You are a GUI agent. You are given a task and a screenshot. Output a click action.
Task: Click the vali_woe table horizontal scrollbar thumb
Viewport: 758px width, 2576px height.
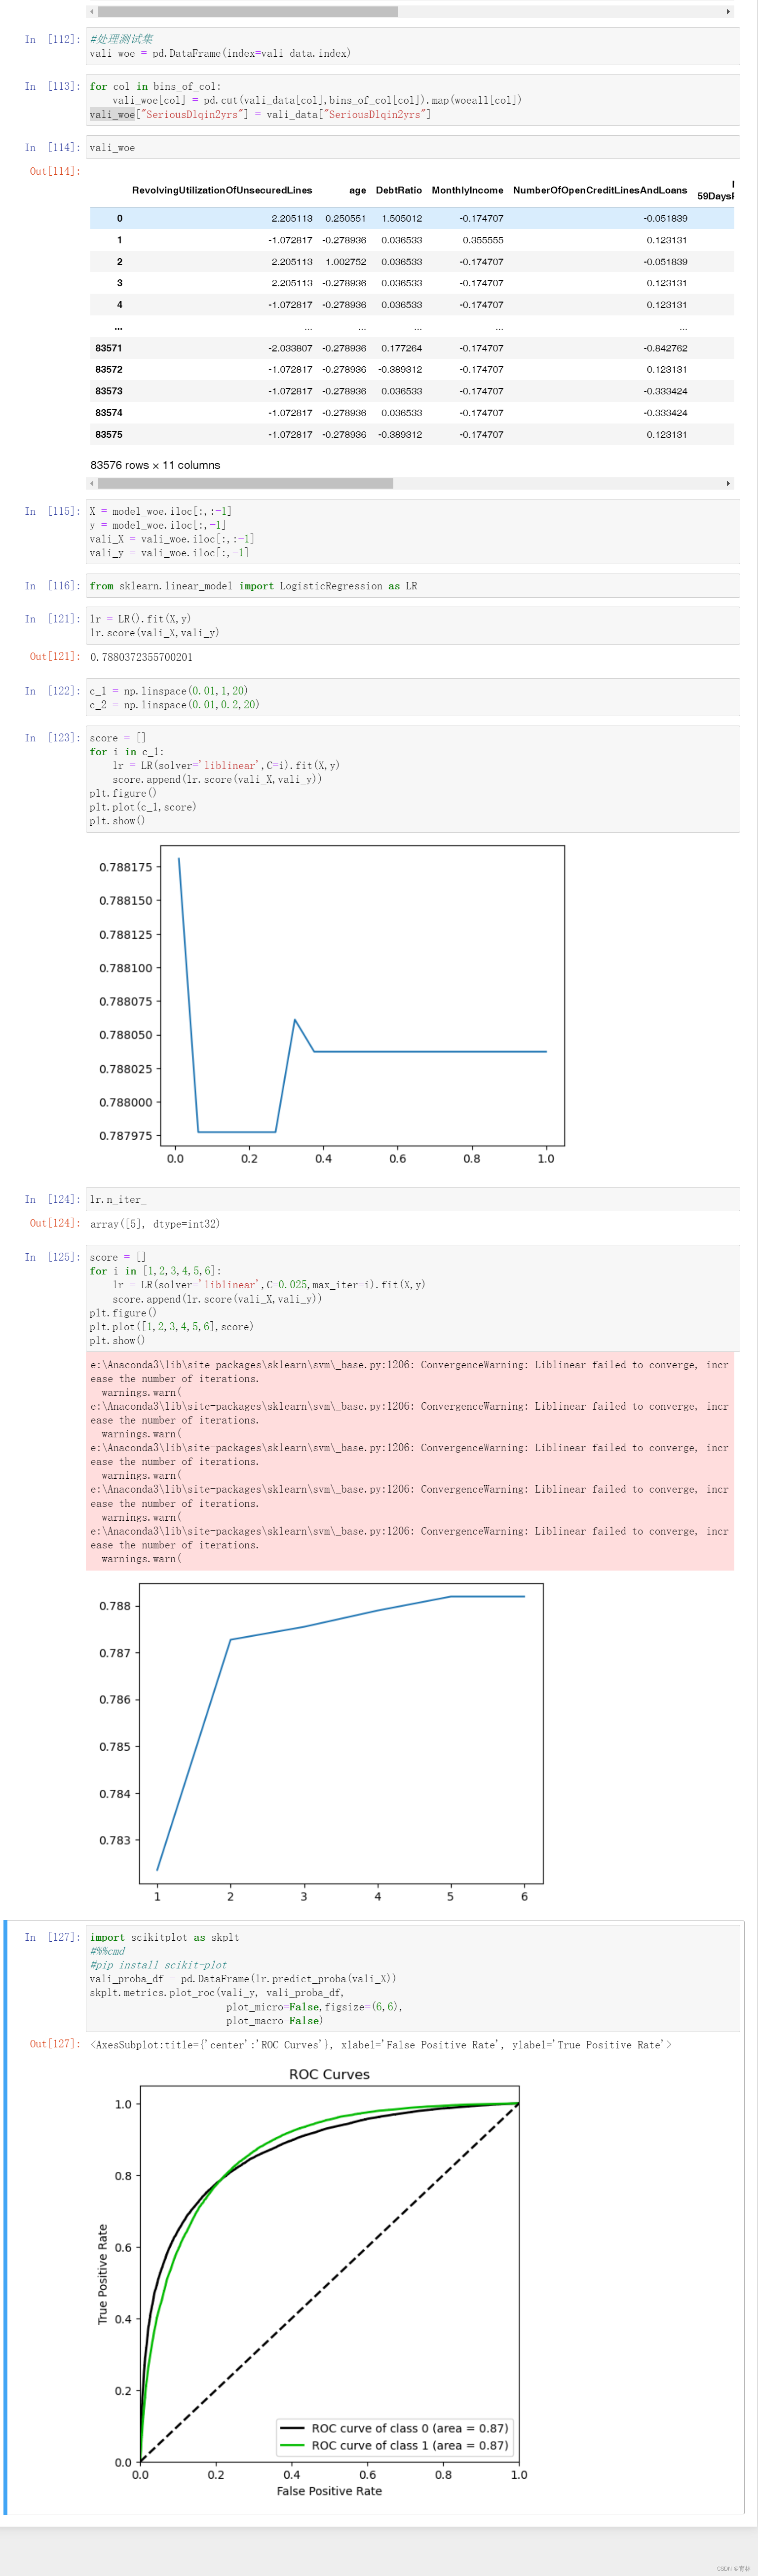[245, 483]
